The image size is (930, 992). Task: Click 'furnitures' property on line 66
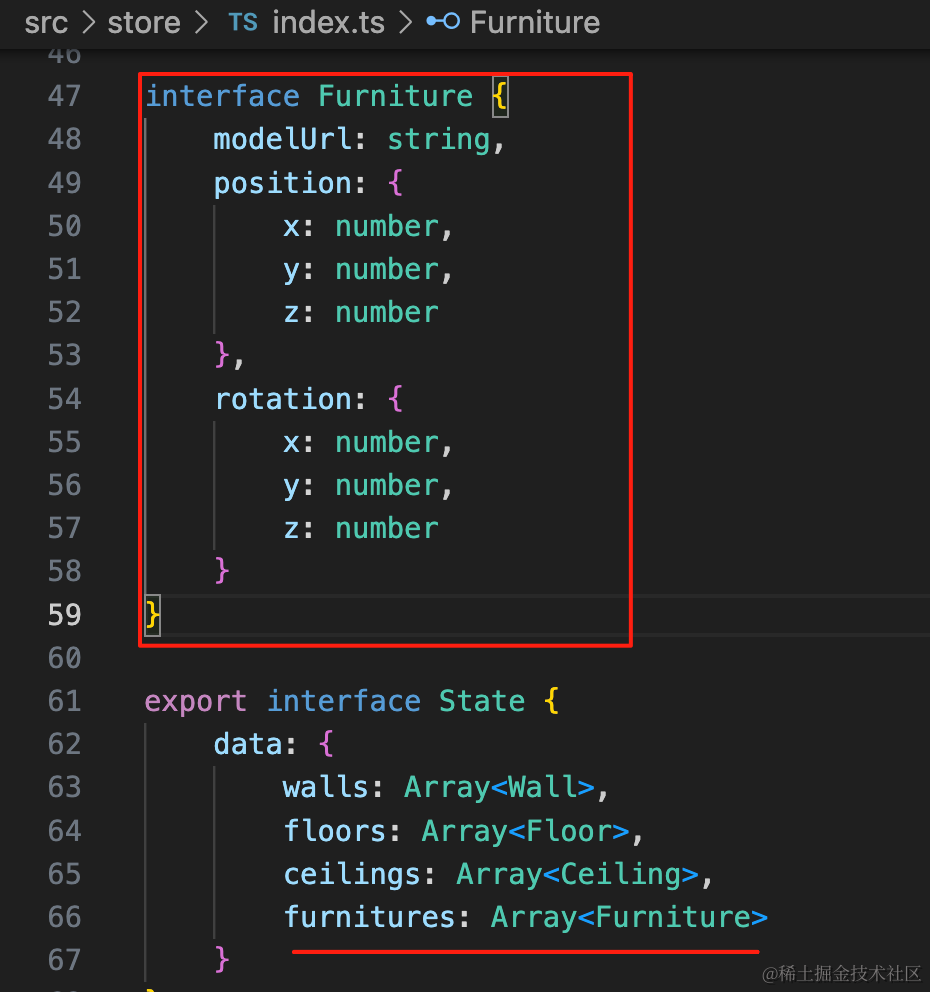[x=369, y=917]
